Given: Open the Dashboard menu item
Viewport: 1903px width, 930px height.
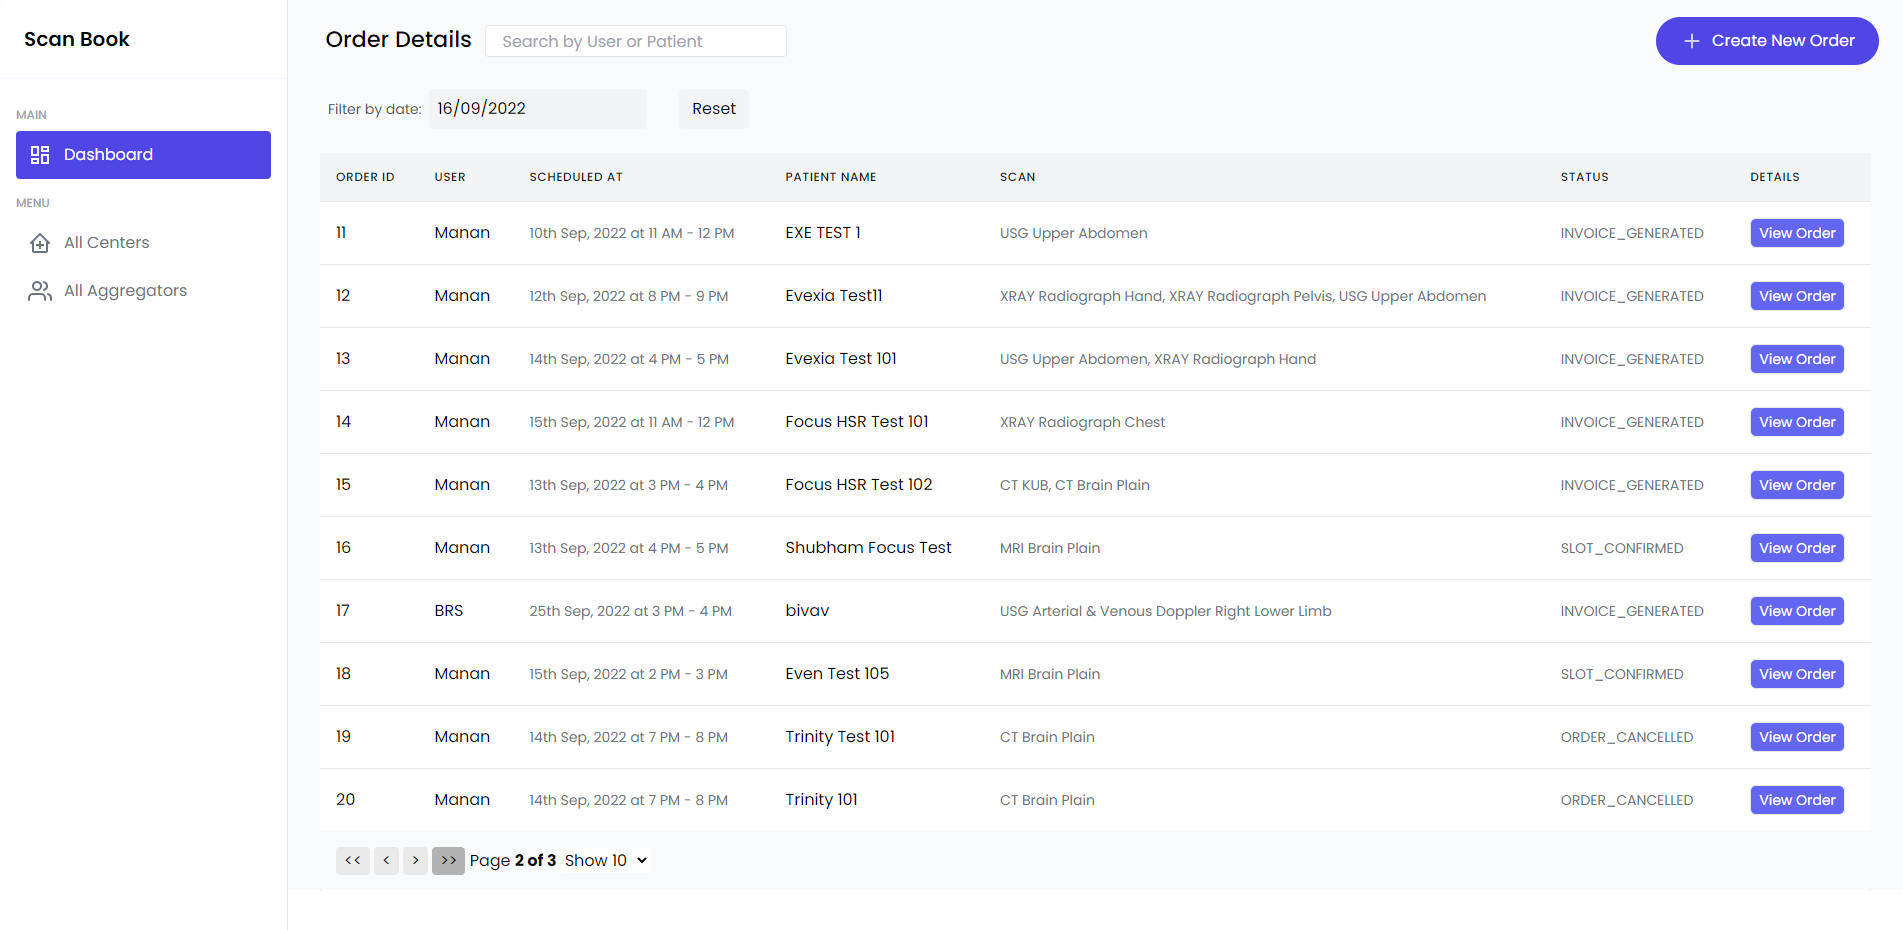Looking at the screenshot, I should click(x=143, y=155).
